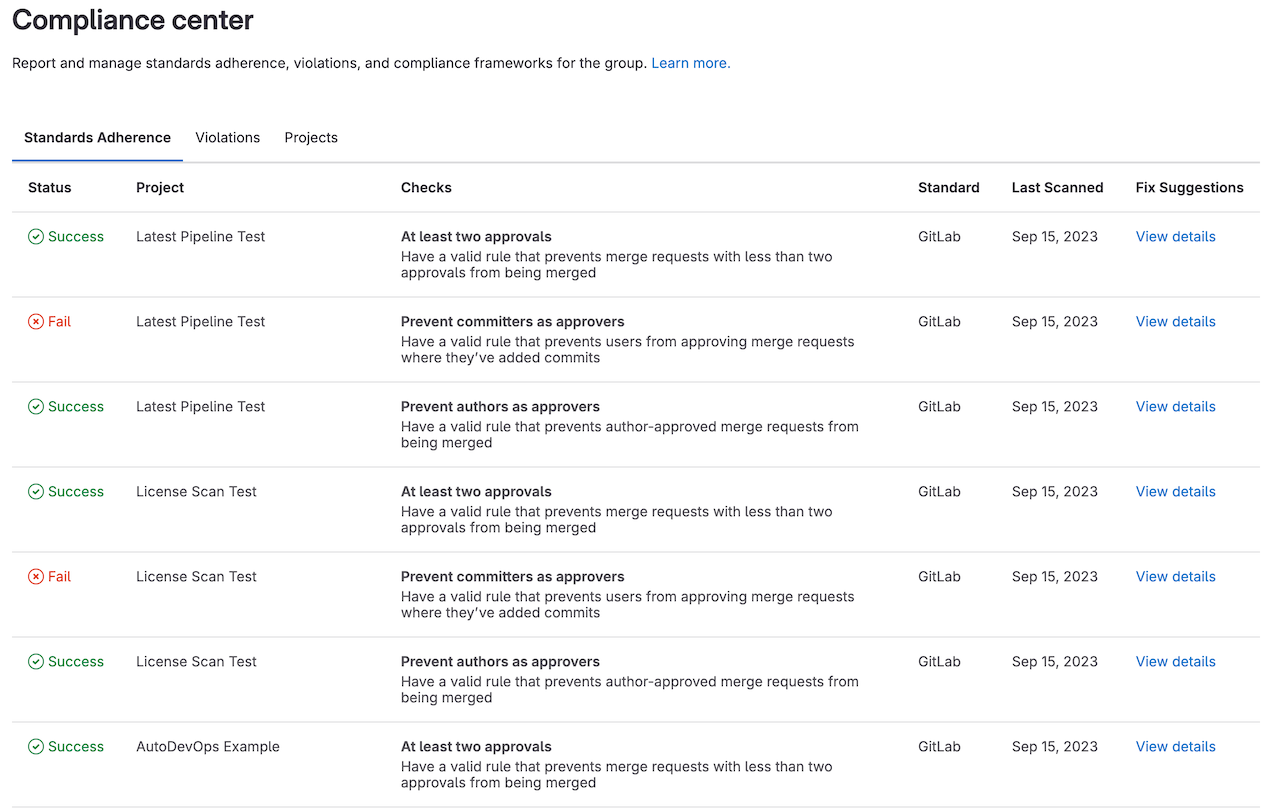The height and width of the screenshot is (808, 1265).
Task: View details for failed License Scan Test committers check
Action: click(x=1175, y=577)
